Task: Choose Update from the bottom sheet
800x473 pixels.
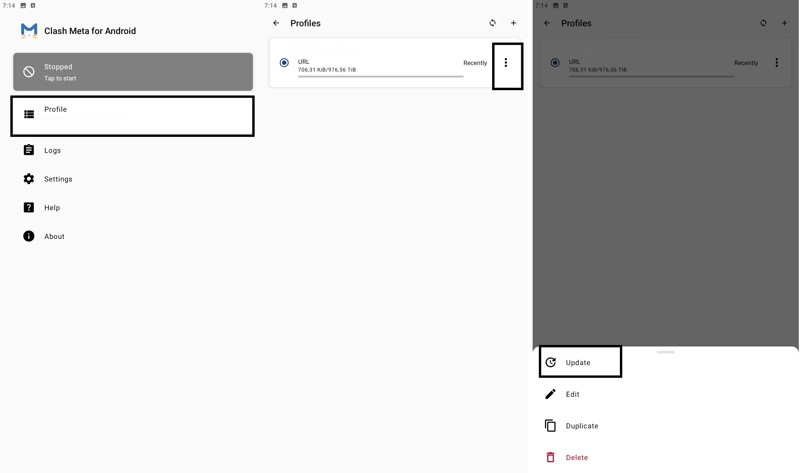Action: [x=579, y=362]
